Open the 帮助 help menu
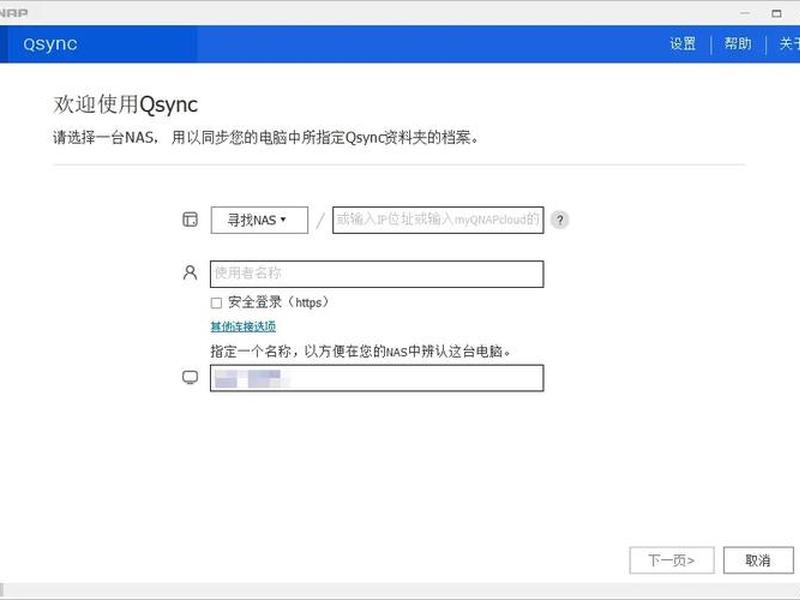The width and height of the screenshot is (800, 600). (738, 44)
